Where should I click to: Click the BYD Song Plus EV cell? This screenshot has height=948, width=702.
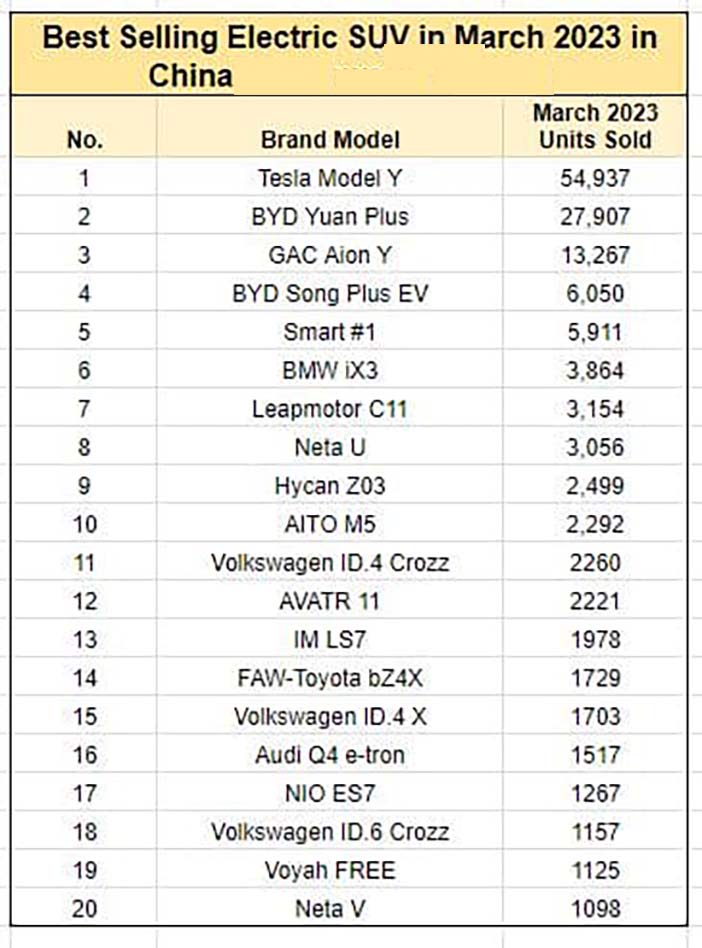coord(330,293)
